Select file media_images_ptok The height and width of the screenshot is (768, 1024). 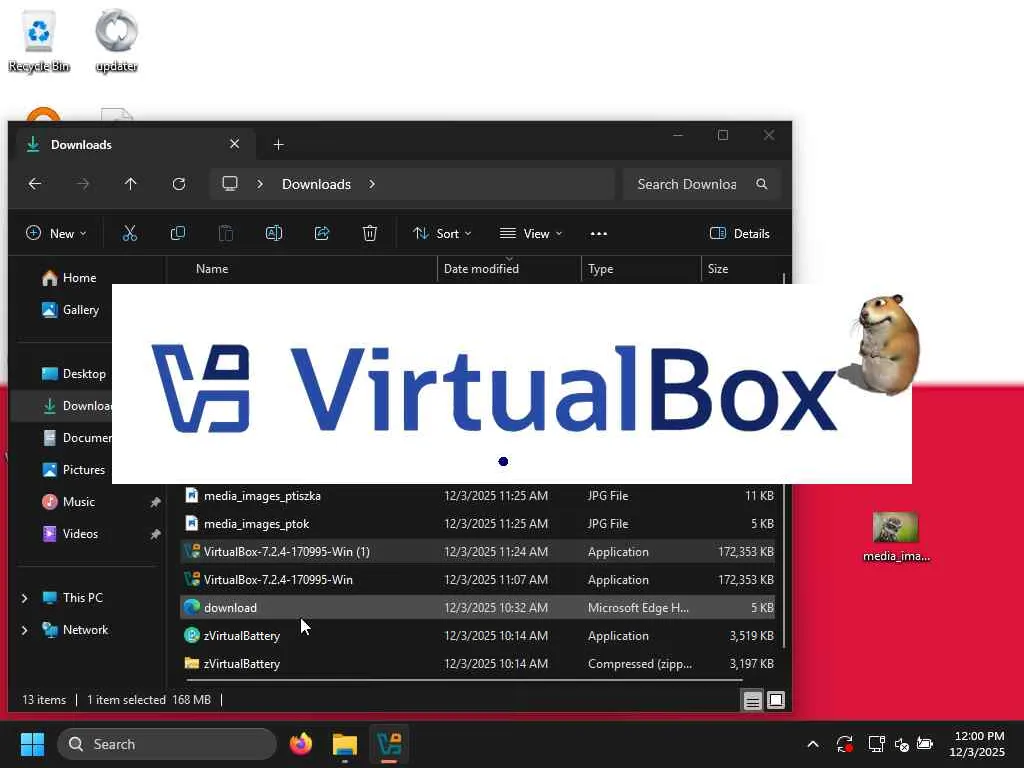[x=477, y=524]
